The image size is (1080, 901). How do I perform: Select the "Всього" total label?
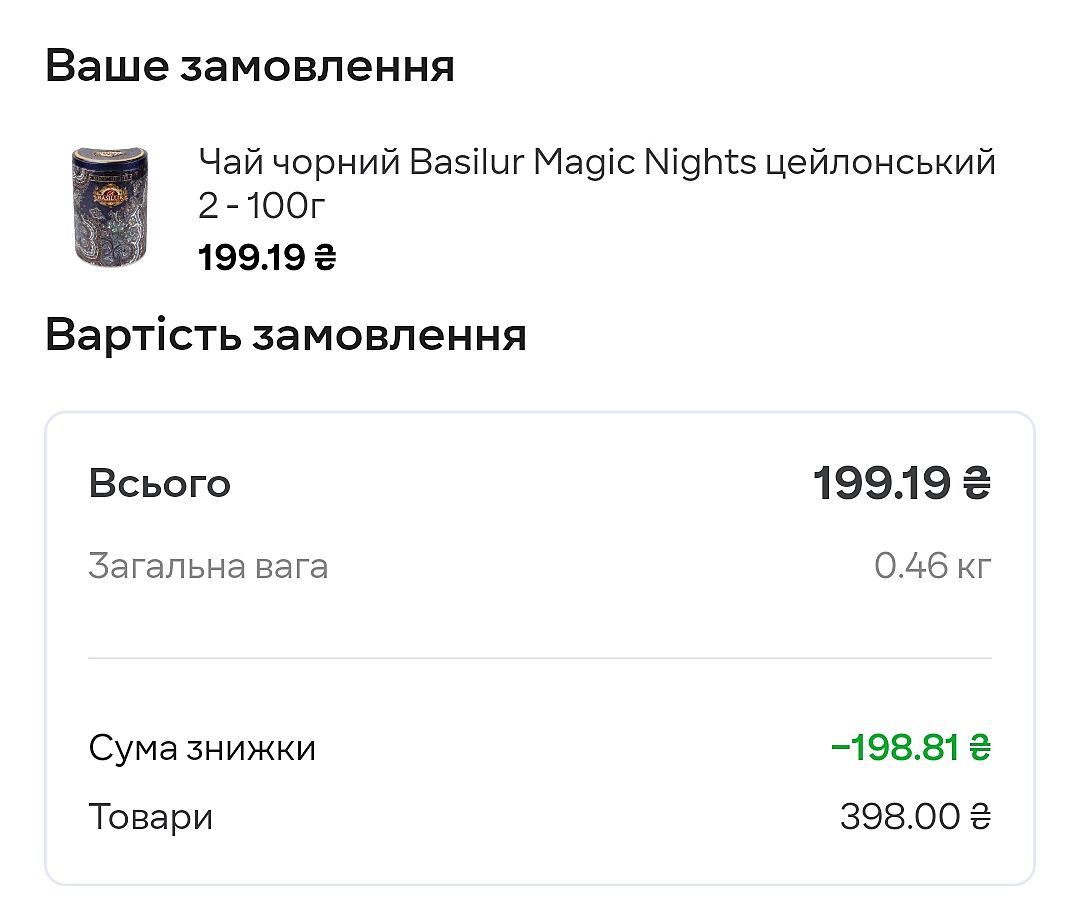pyautogui.click(x=160, y=484)
